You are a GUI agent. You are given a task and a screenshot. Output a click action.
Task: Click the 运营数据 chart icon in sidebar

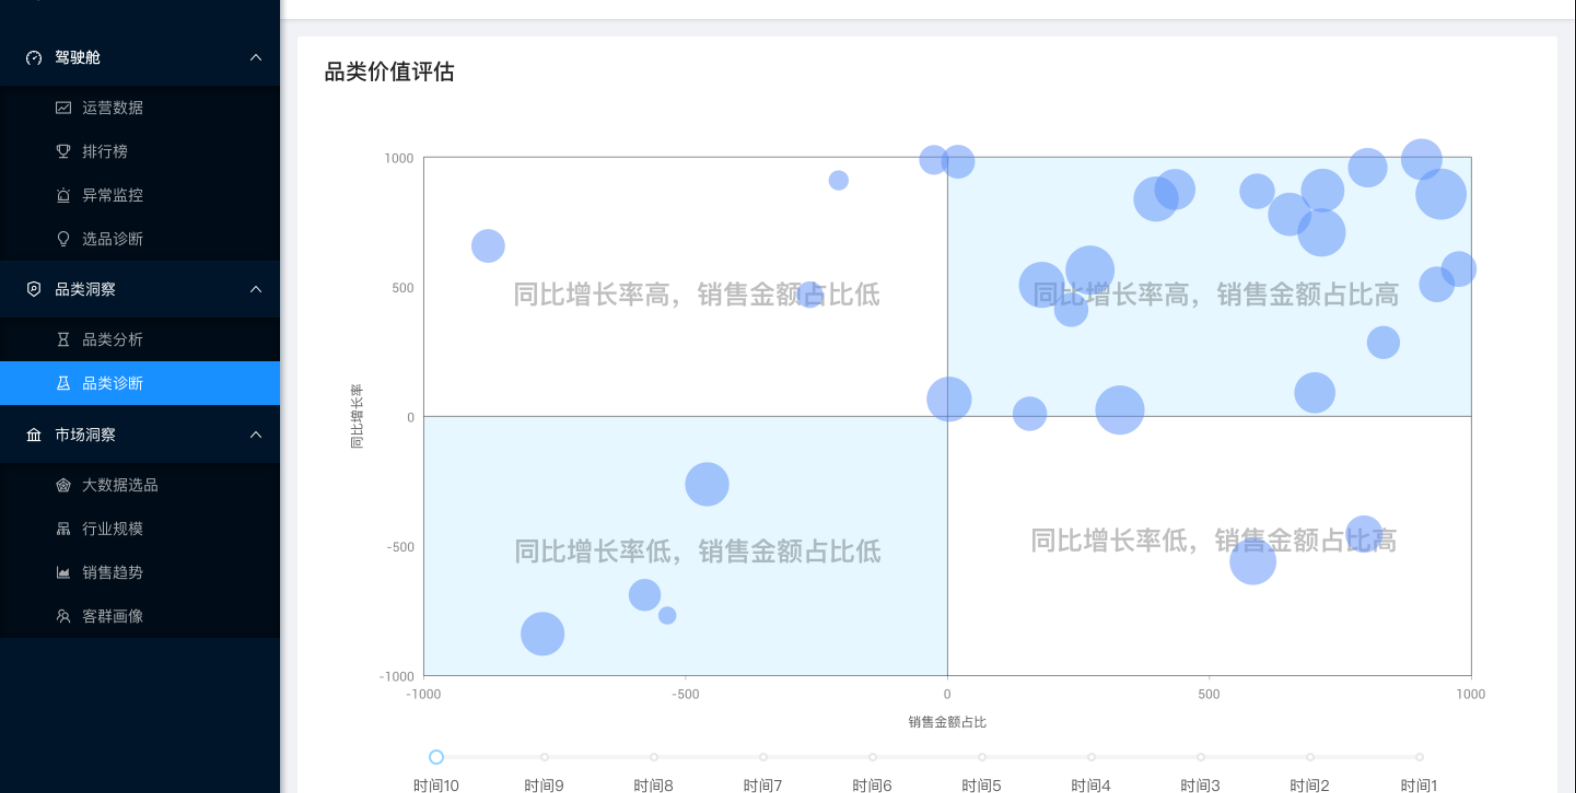(x=63, y=108)
